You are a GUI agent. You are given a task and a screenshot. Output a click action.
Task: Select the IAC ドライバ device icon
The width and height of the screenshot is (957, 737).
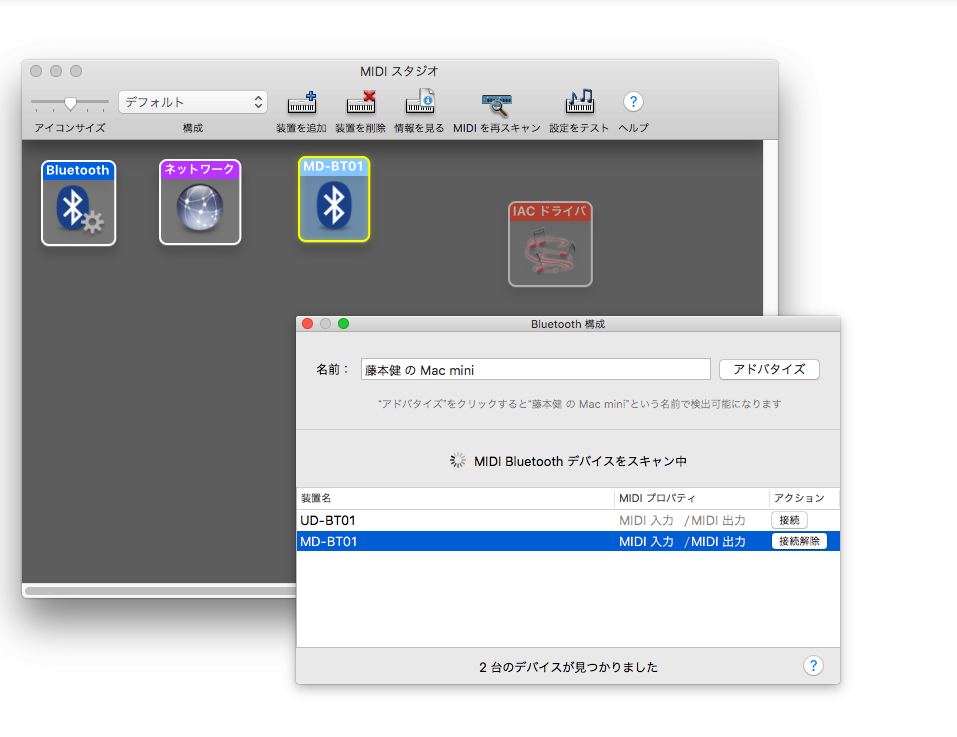coord(550,244)
